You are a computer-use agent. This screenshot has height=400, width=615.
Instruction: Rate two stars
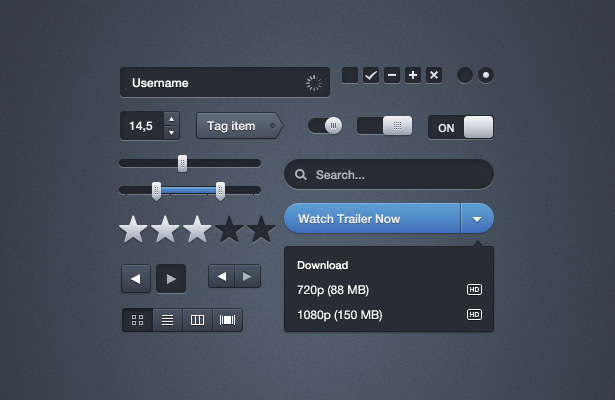pyautogui.click(x=165, y=230)
